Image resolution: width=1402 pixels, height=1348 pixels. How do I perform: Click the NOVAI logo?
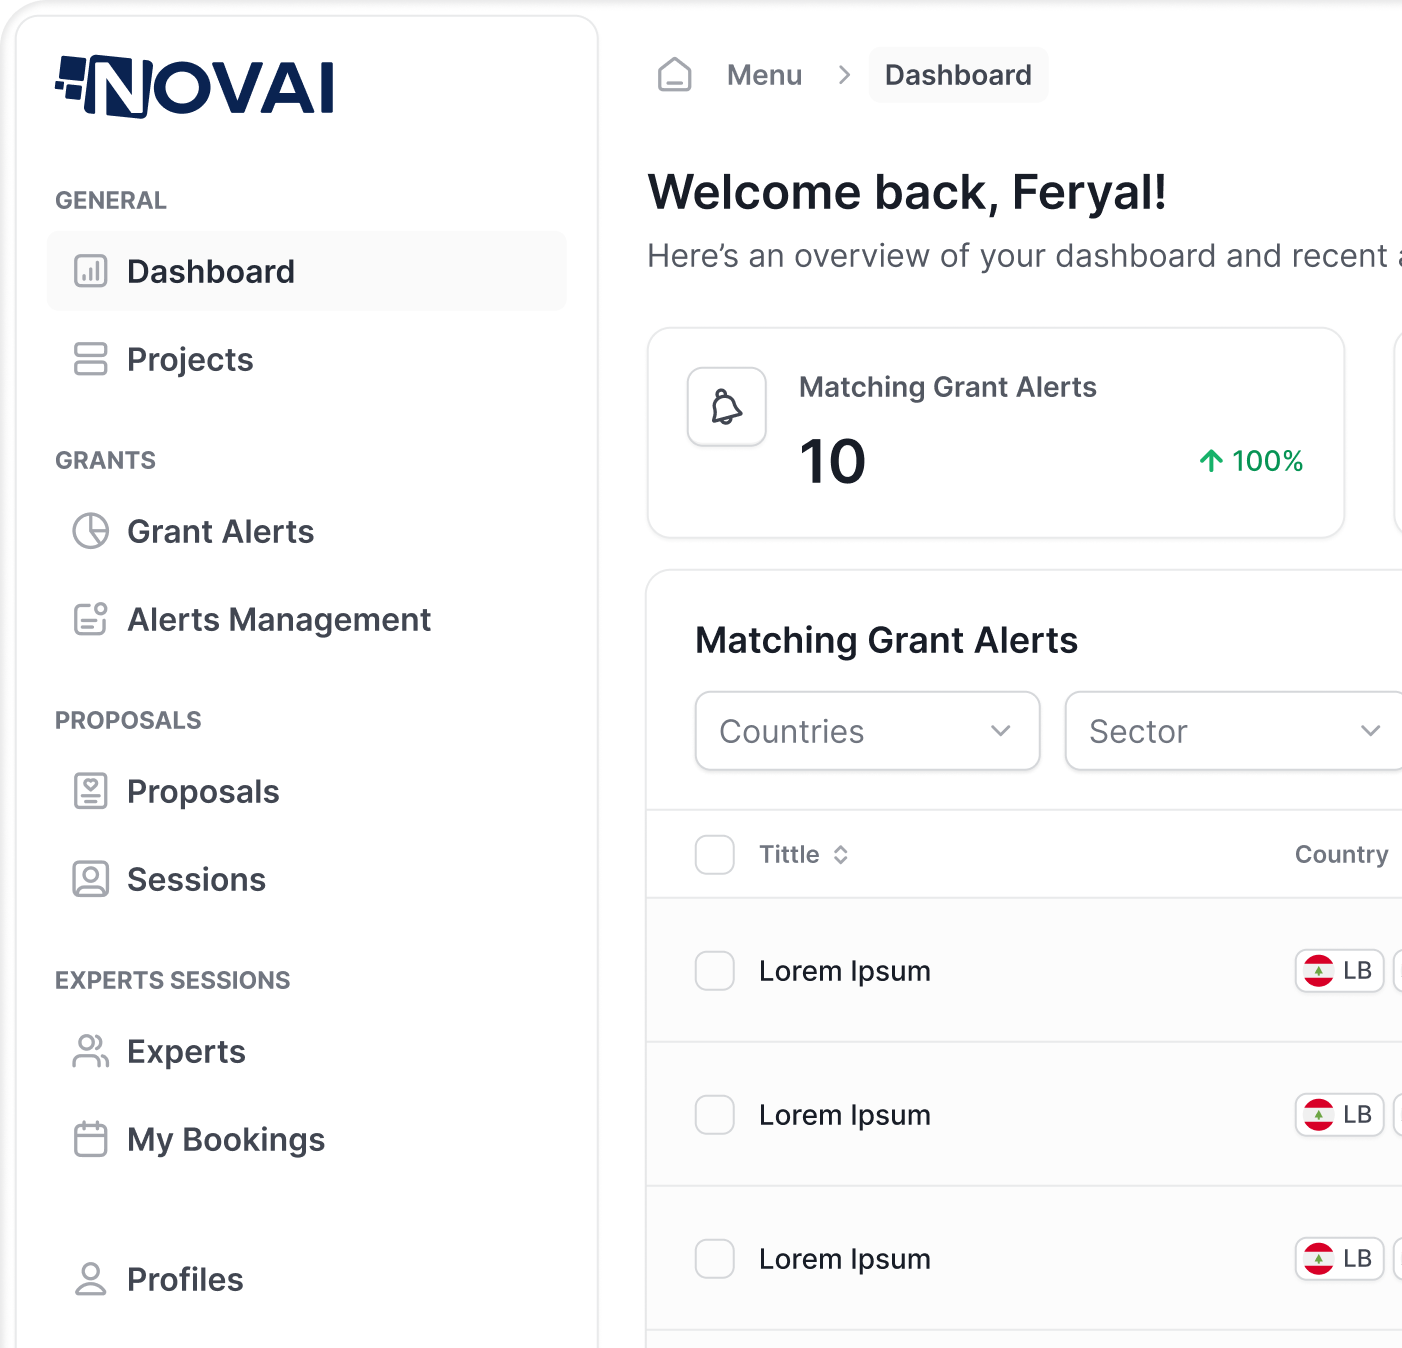coord(195,88)
